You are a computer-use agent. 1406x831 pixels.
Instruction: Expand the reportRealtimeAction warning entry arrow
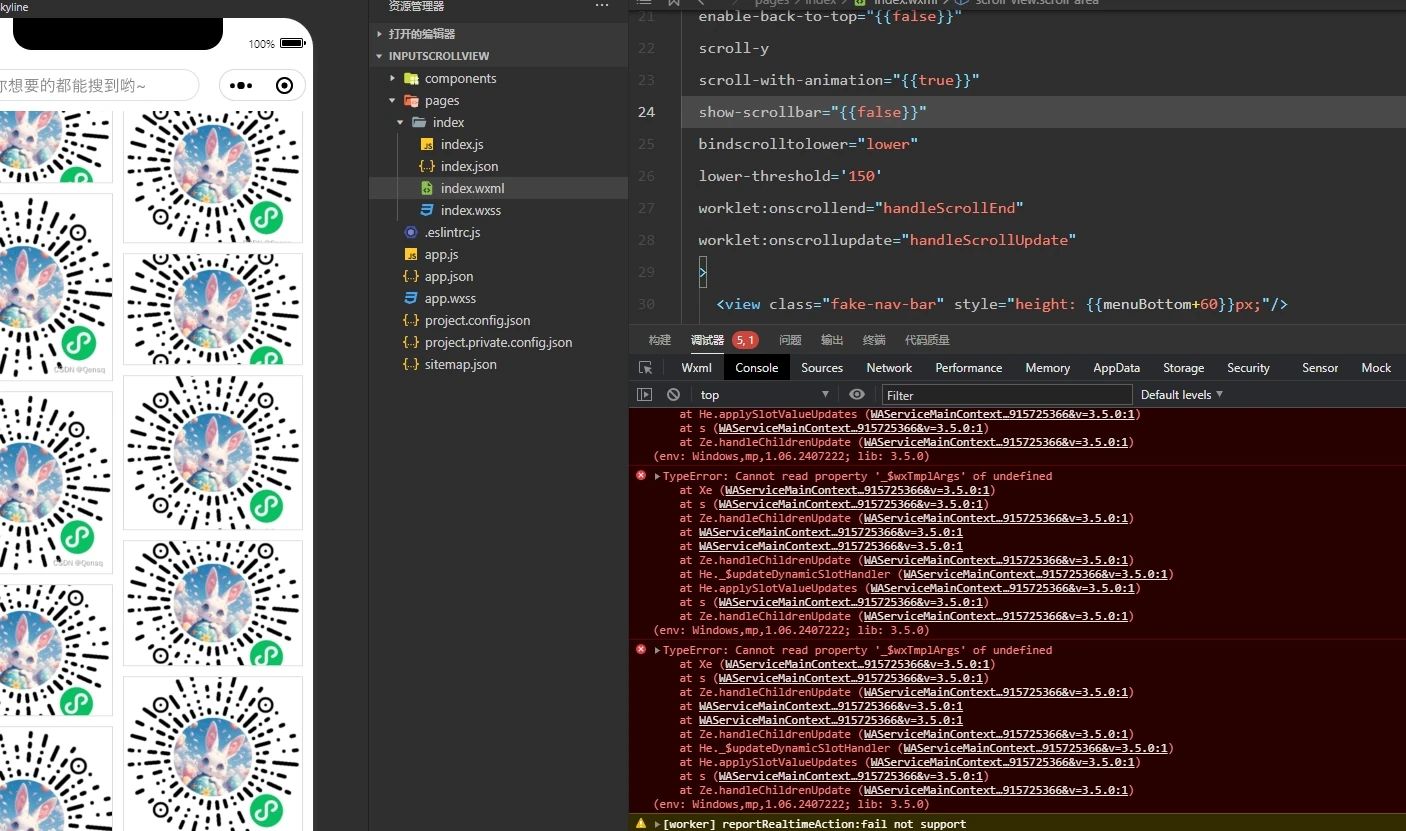(x=657, y=824)
